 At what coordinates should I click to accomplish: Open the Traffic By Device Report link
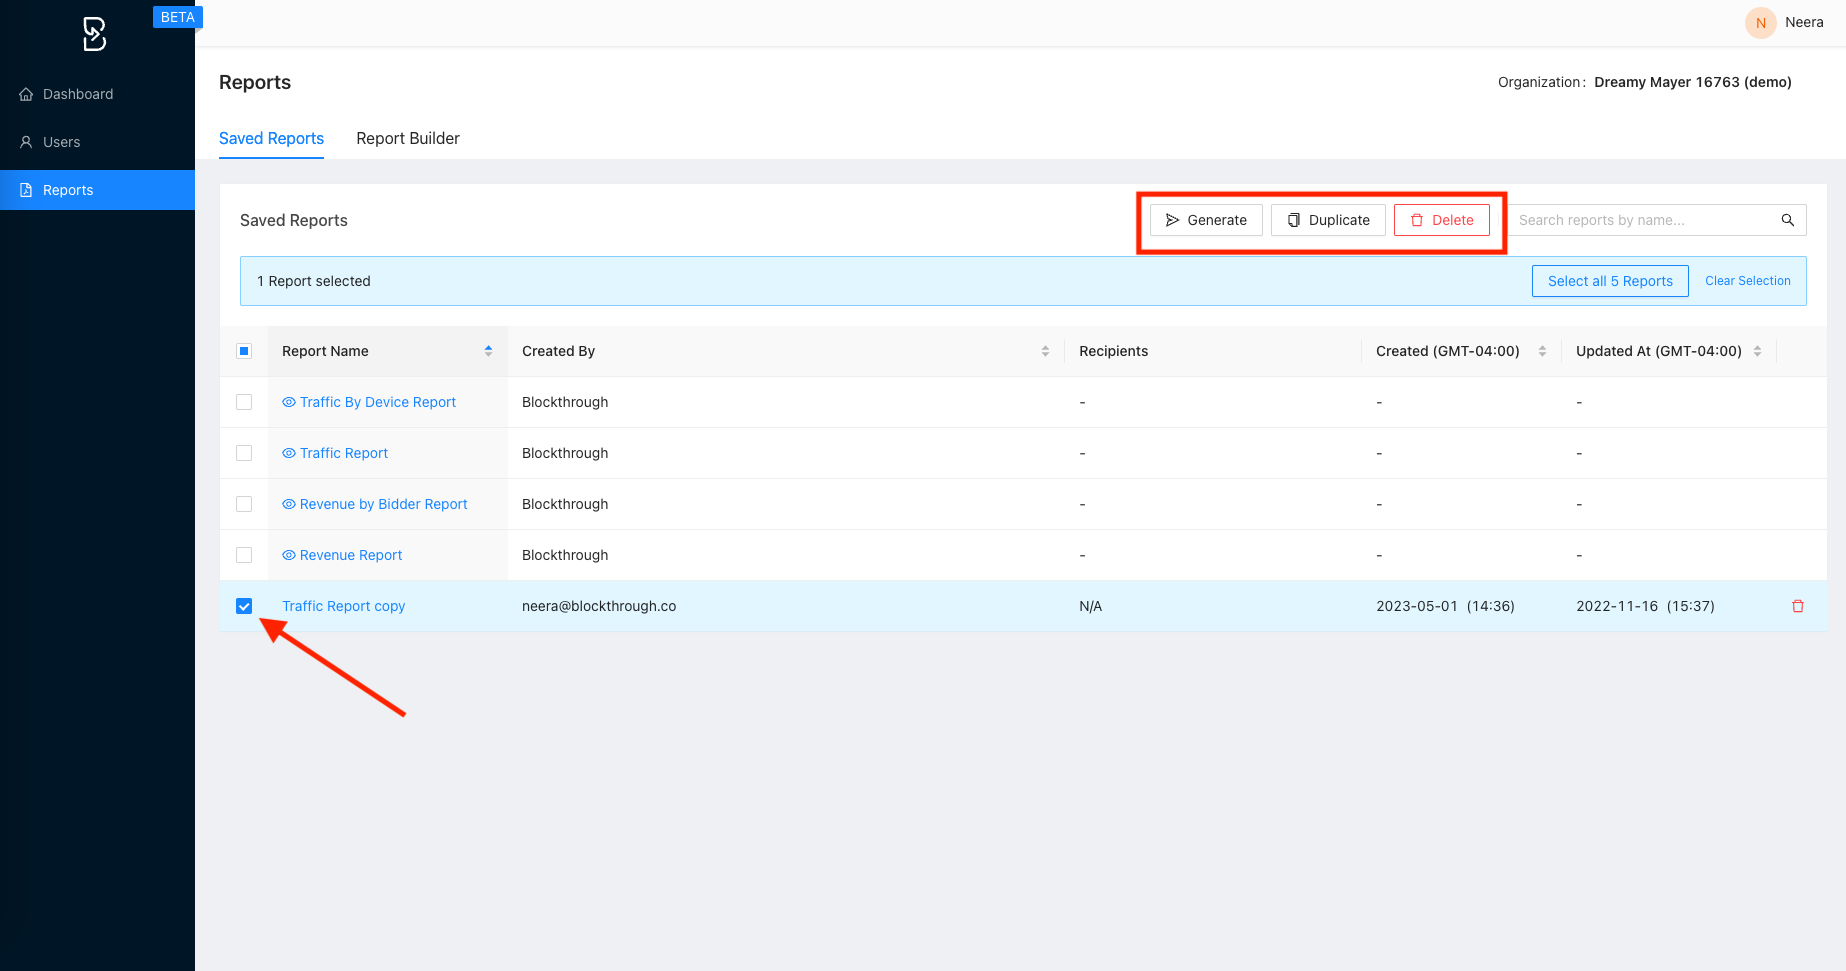tap(378, 402)
